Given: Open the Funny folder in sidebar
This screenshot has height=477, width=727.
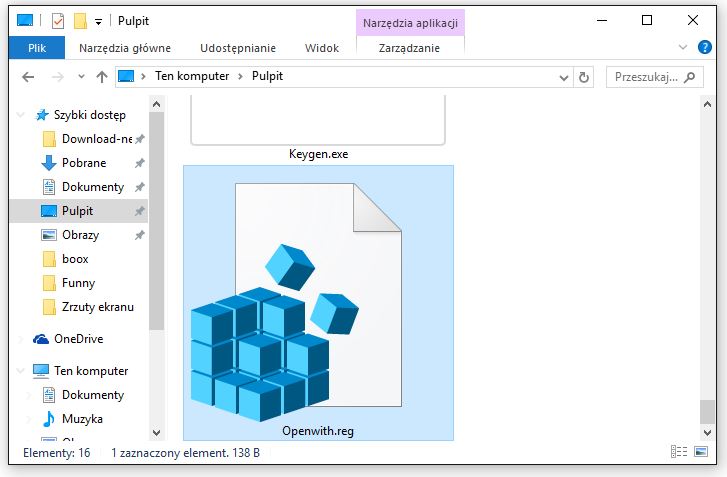Looking at the screenshot, I should point(78,283).
